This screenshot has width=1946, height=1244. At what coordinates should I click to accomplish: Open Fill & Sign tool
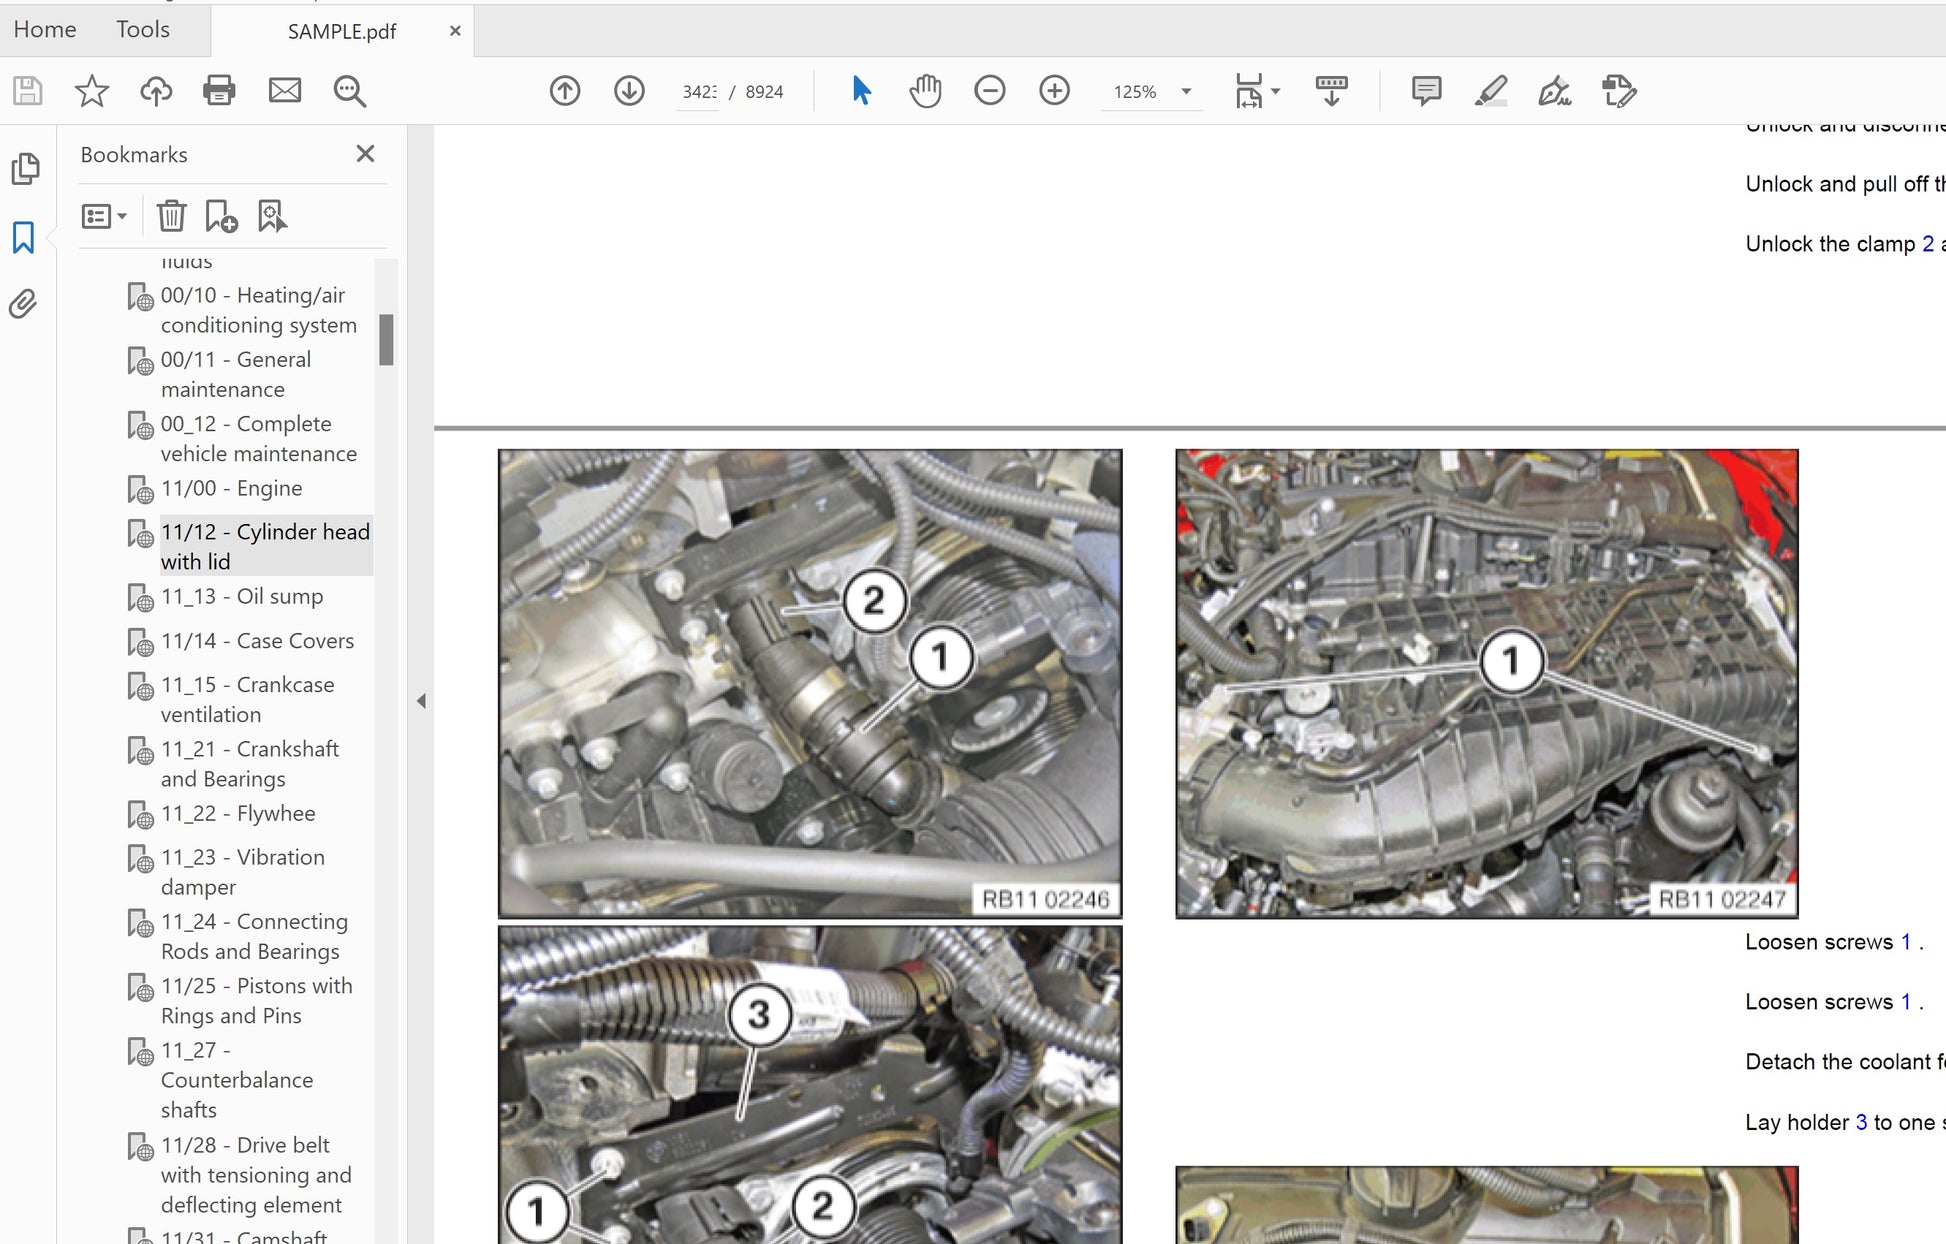1554,90
